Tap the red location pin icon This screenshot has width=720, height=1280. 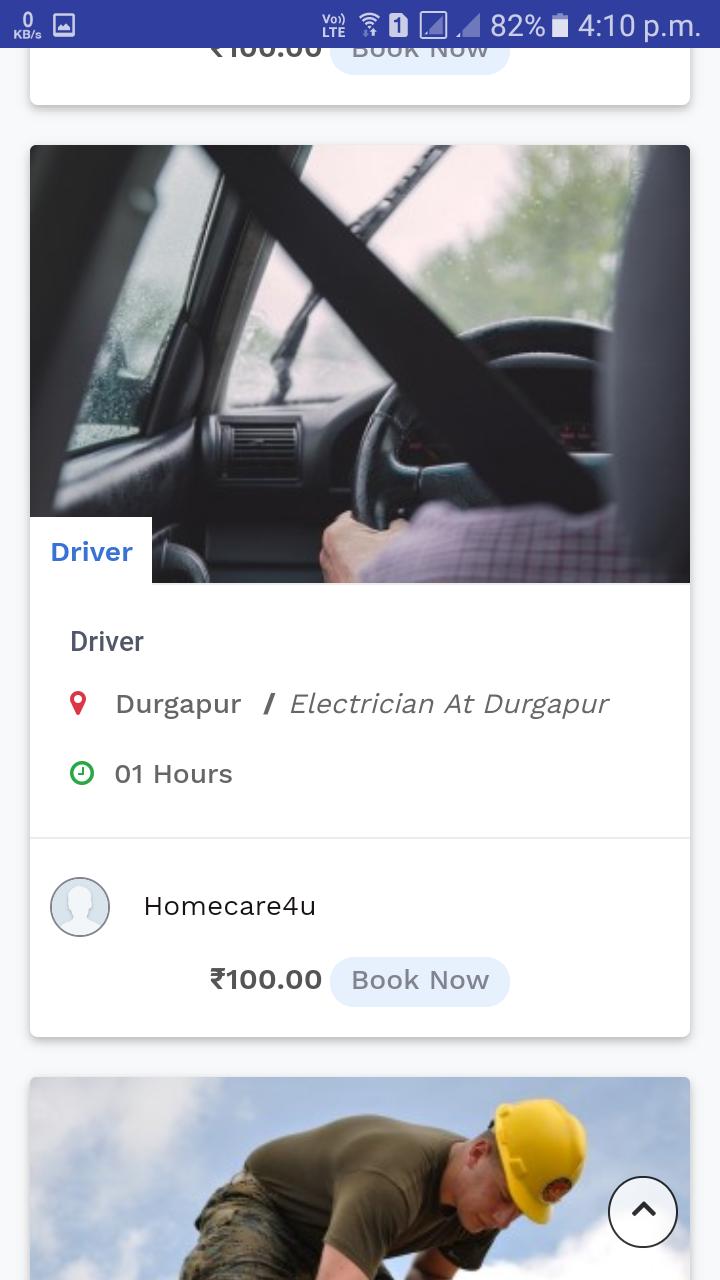pyautogui.click(x=79, y=703)
